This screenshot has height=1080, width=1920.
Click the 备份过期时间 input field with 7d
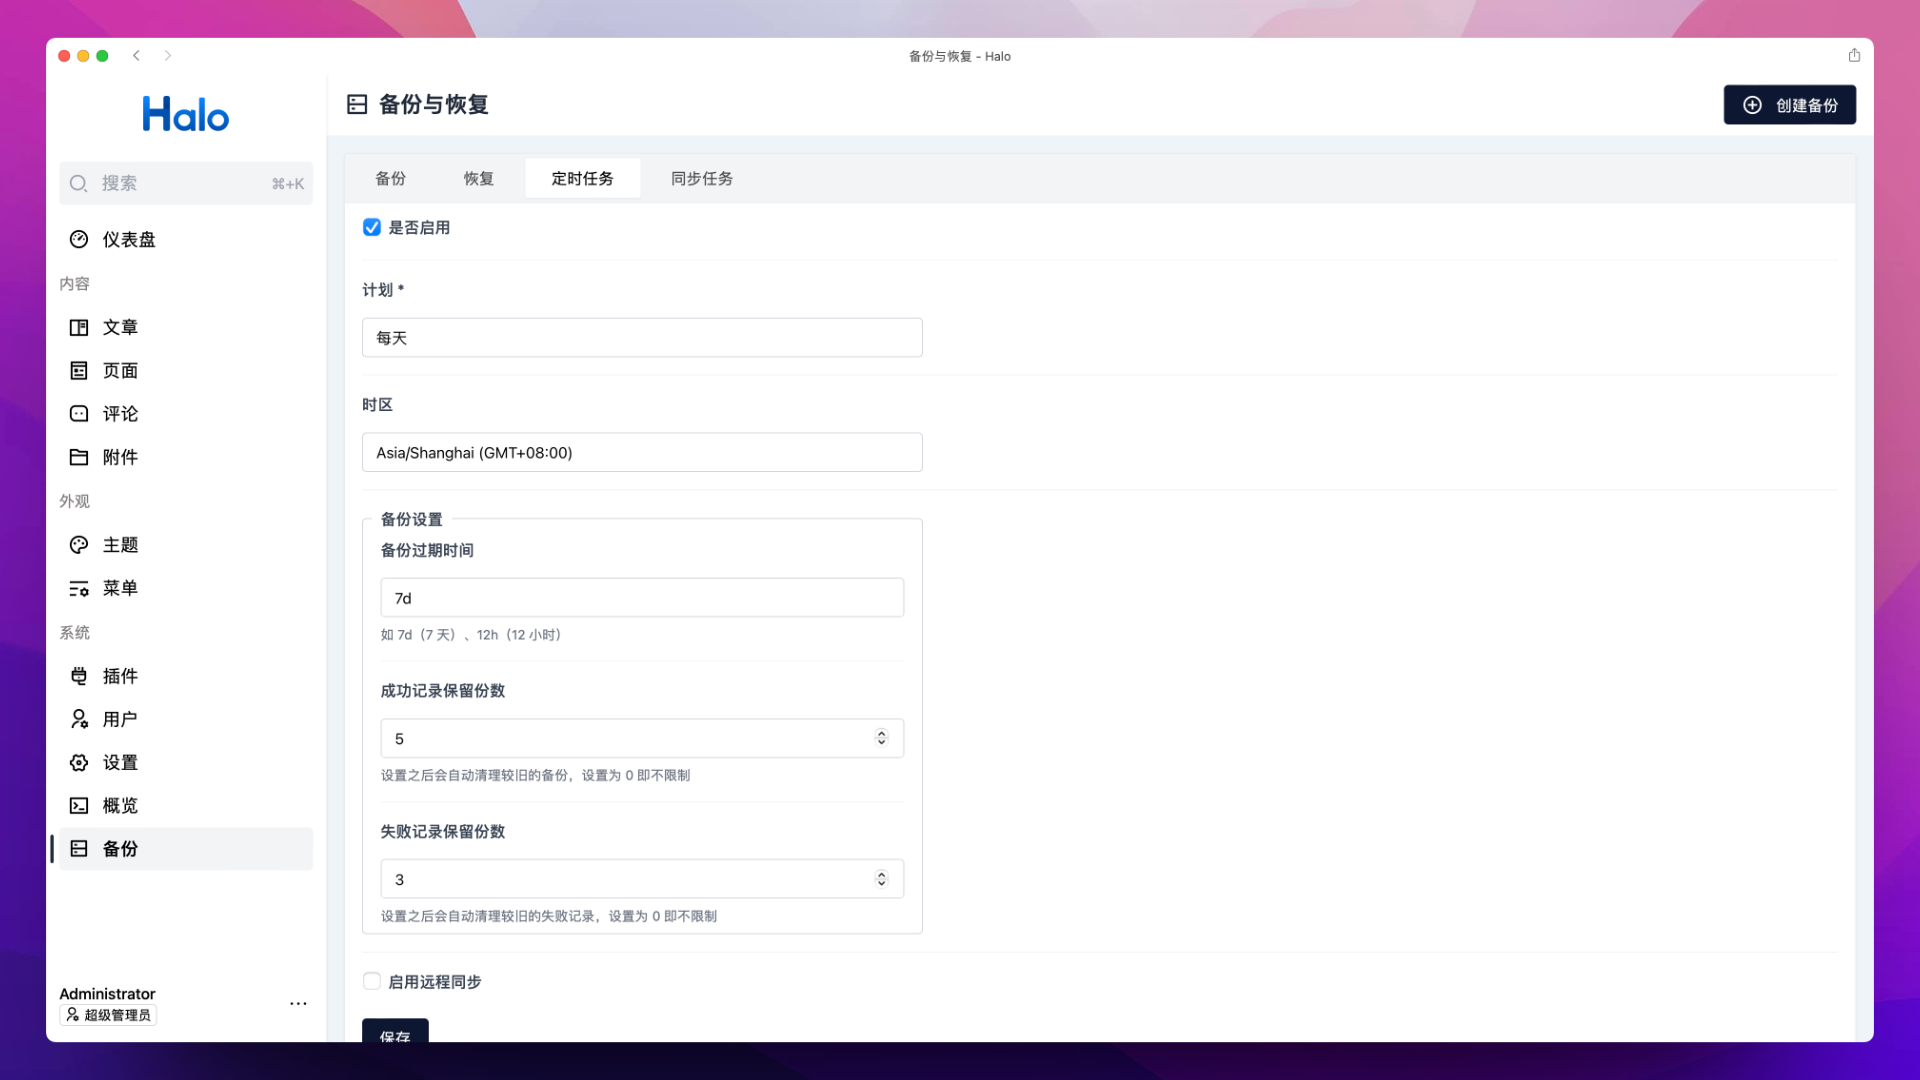pos(642,598)
